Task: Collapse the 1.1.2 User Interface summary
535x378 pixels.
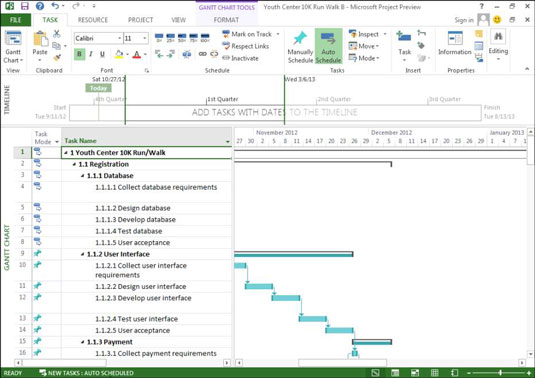Action: 82,254
